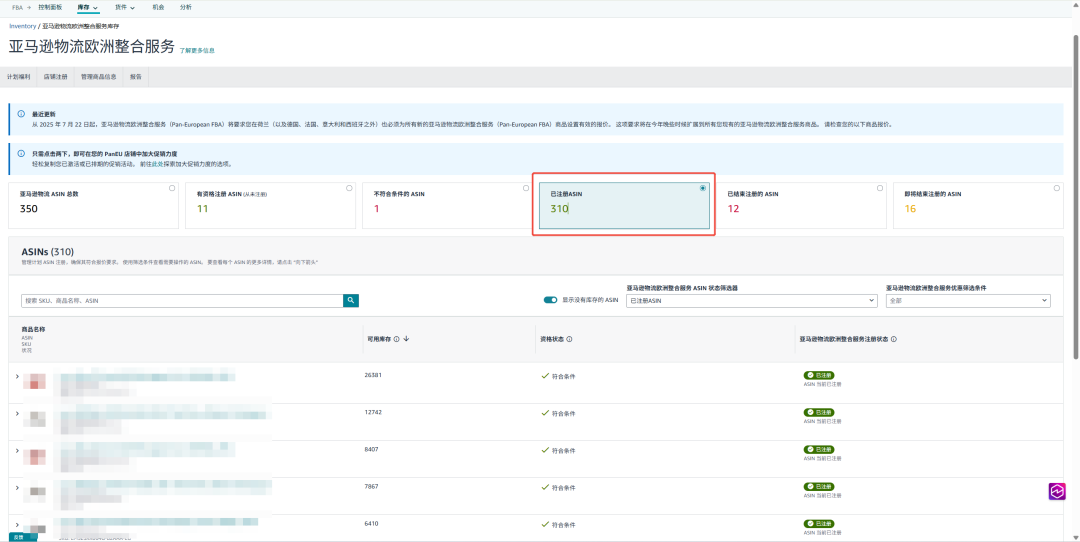Click the product thumbnail in the 8407 row
This screenshot has width=1080, height=542.
tap(34, 455)
